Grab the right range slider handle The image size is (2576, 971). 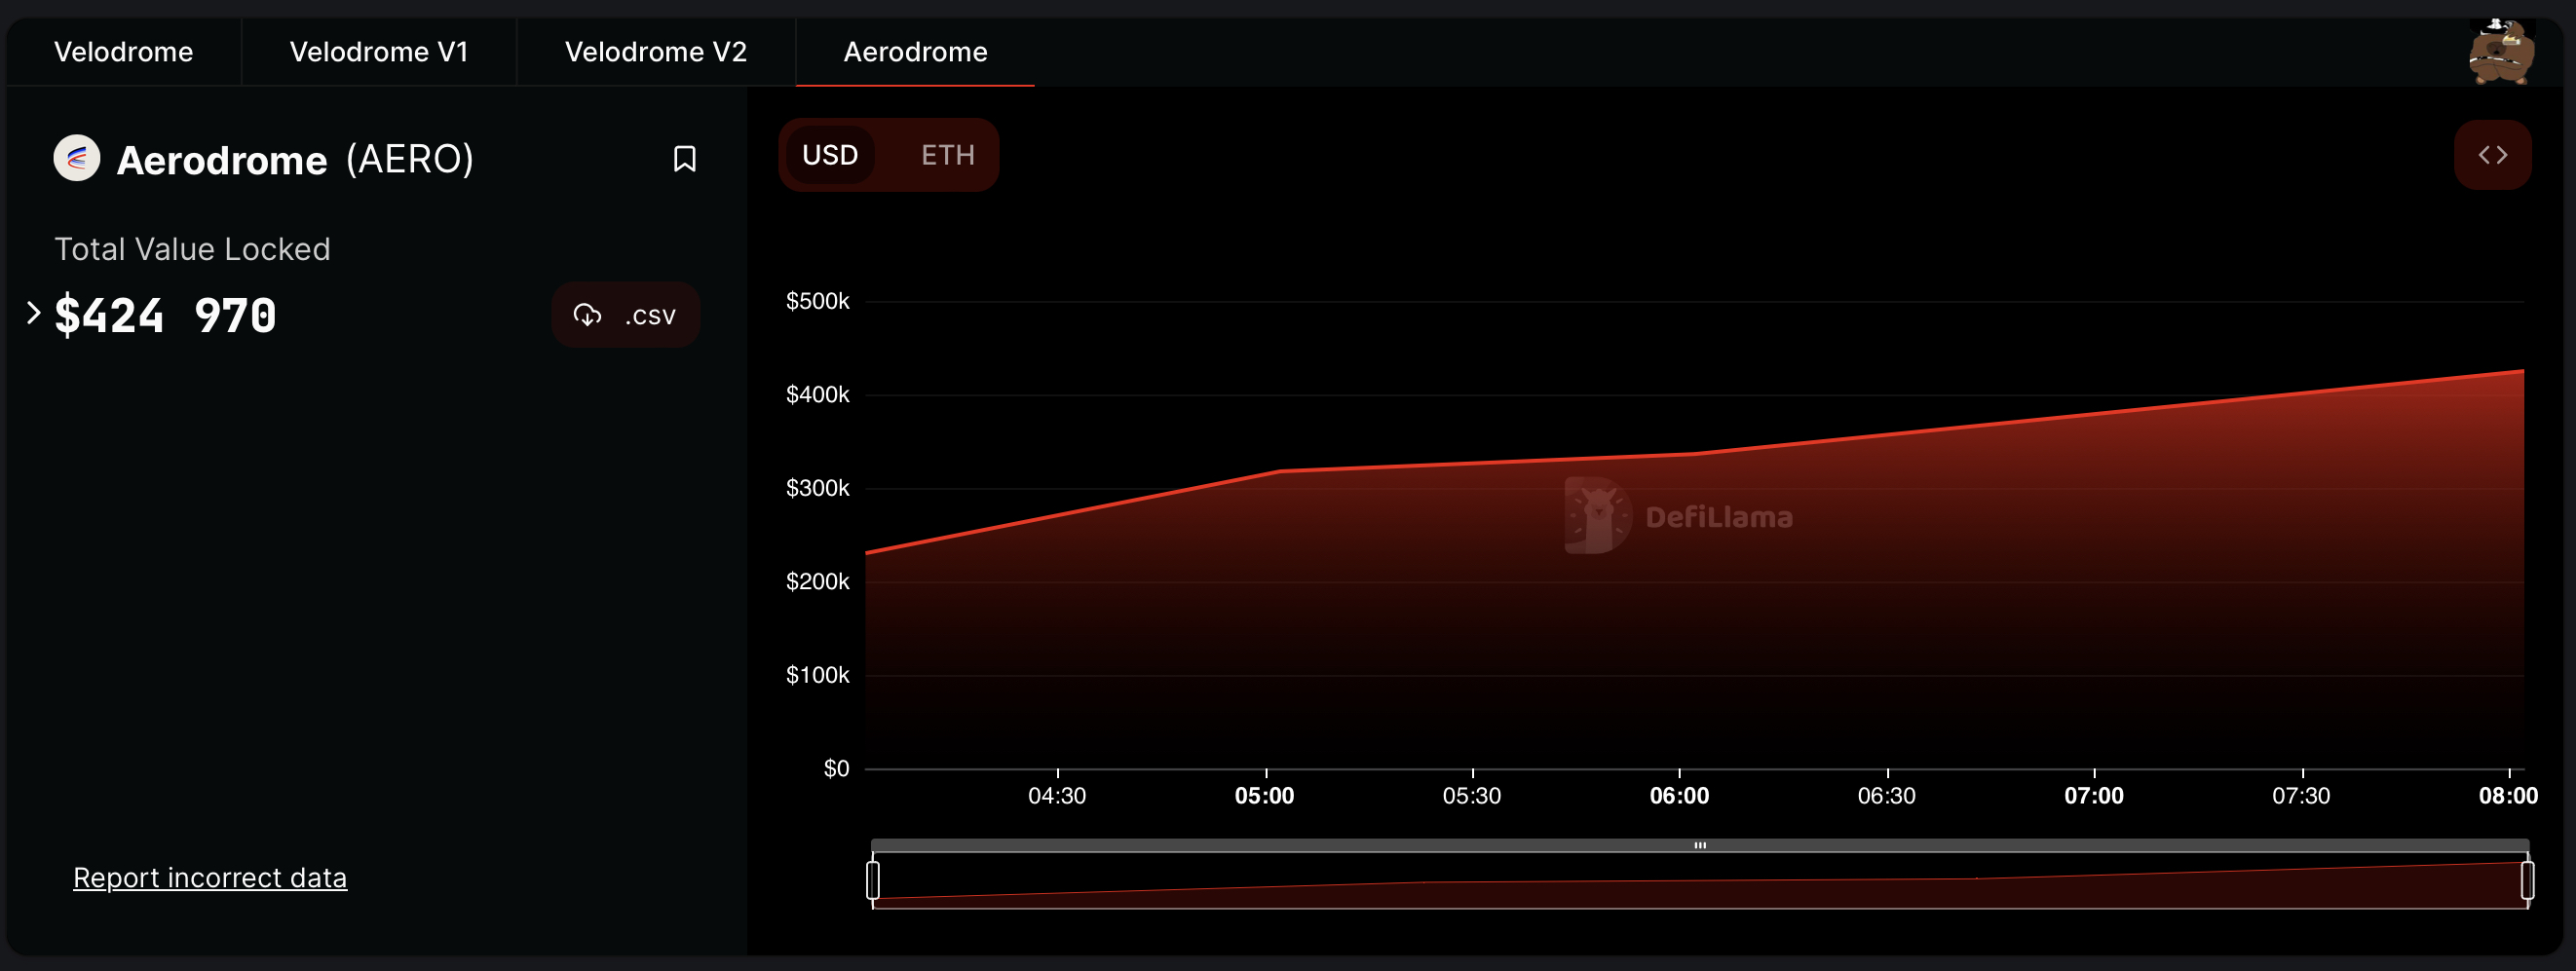pos(2527,880)
